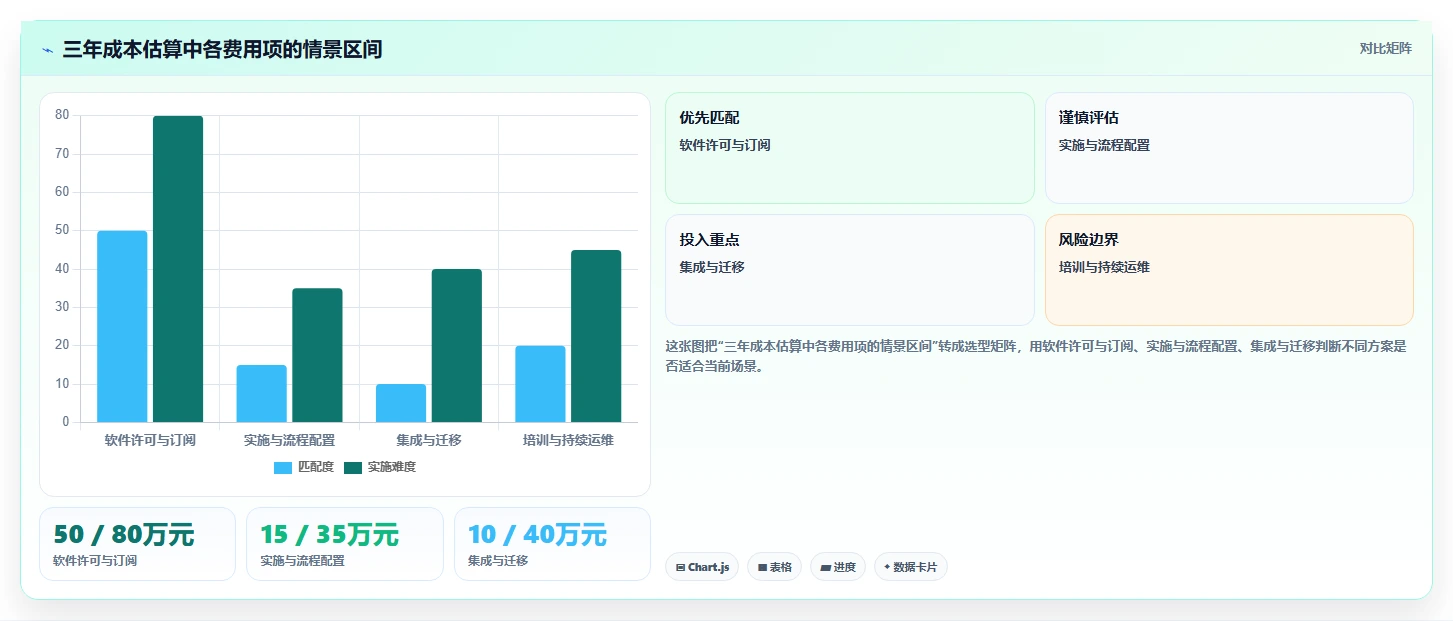Click the 匹配度 bar for 集成与迁移

(x=401, y=403)
